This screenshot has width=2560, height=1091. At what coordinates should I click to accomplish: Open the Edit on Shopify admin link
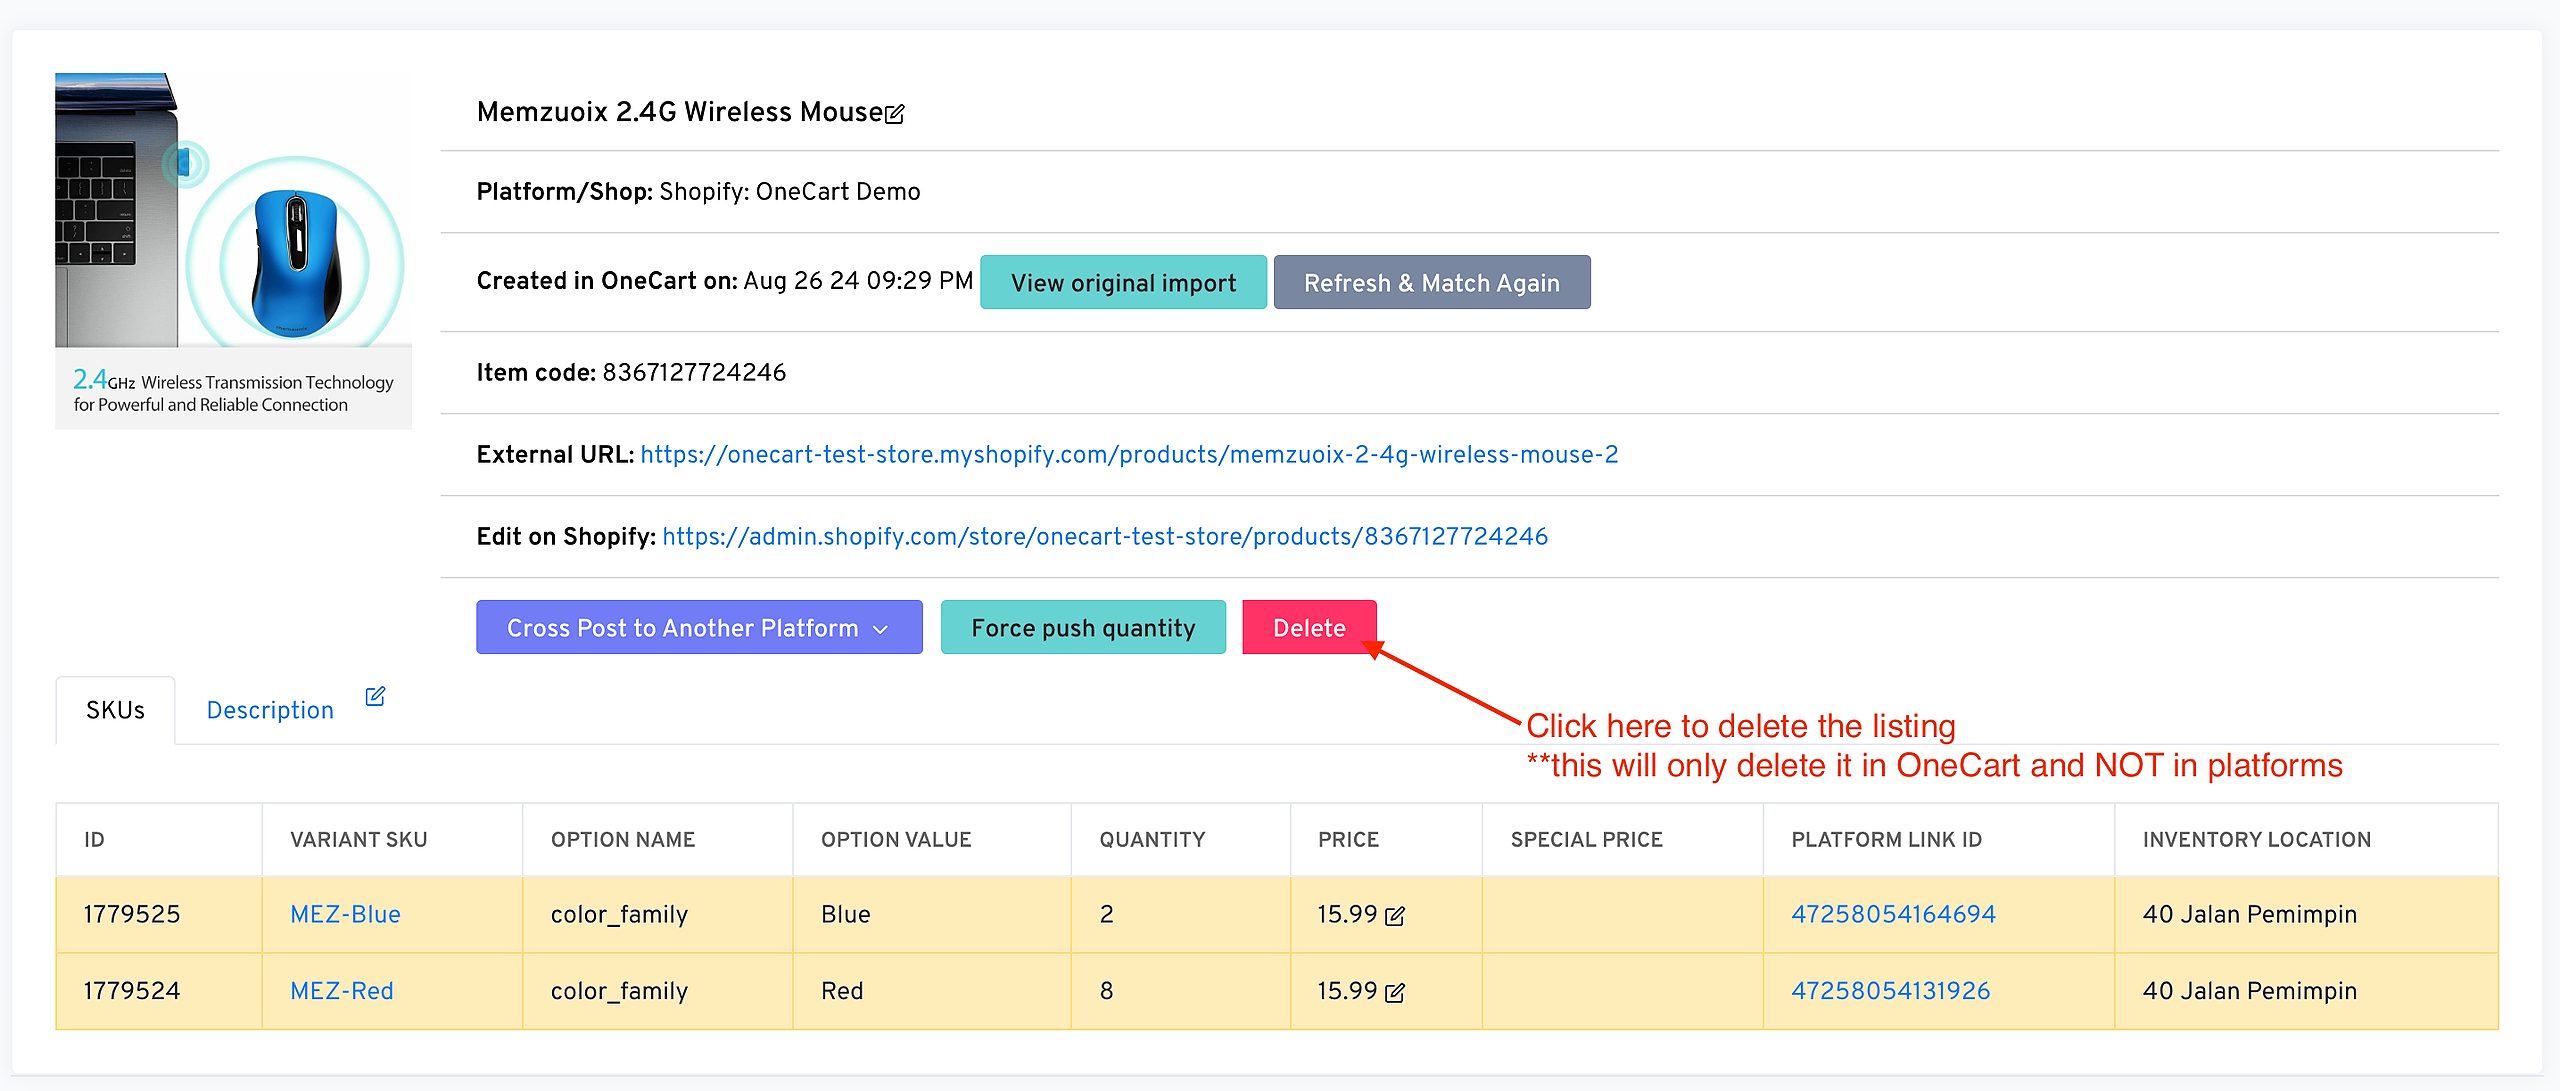tap(1104, 536)
